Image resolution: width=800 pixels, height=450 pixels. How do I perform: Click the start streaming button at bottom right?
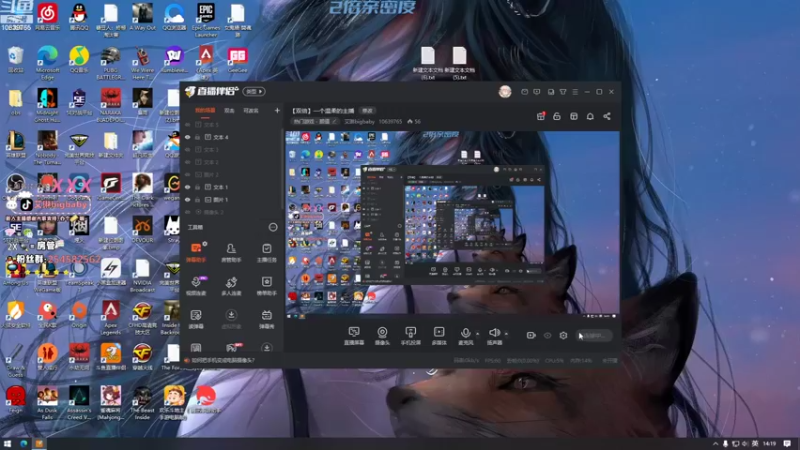click(x=594, y=336)
